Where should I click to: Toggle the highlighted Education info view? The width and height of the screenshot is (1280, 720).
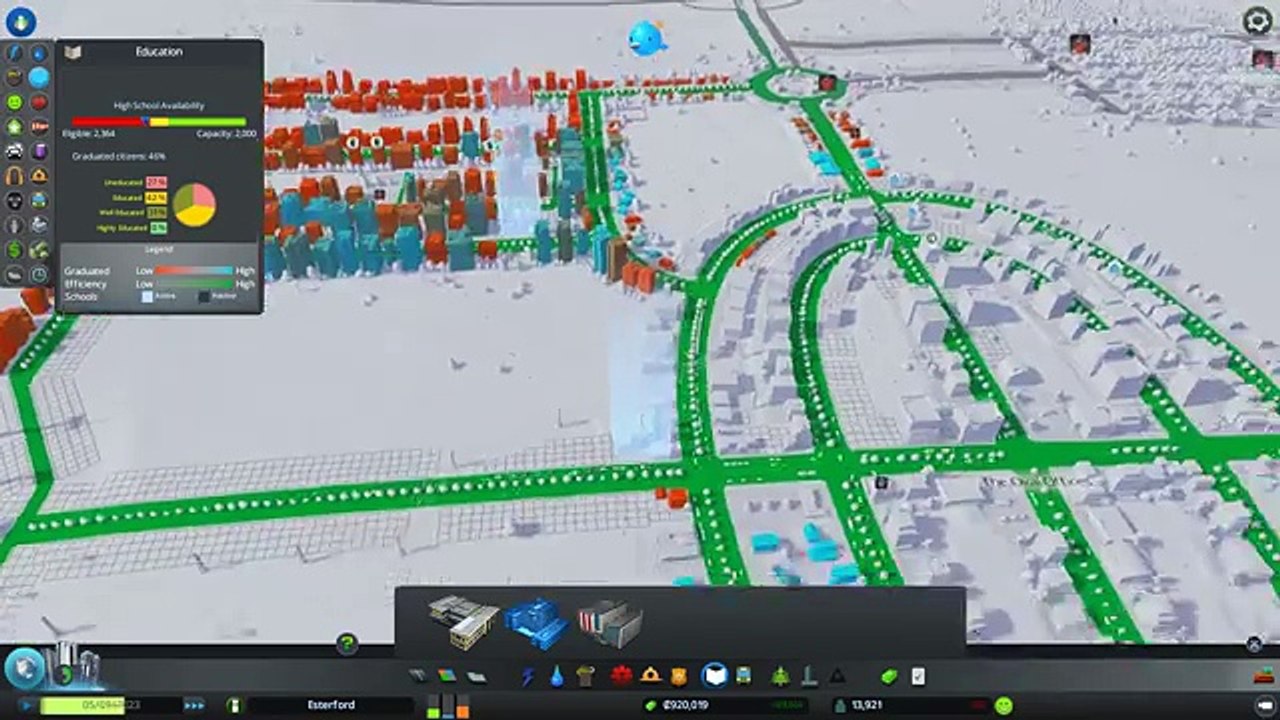coord(39,77)
